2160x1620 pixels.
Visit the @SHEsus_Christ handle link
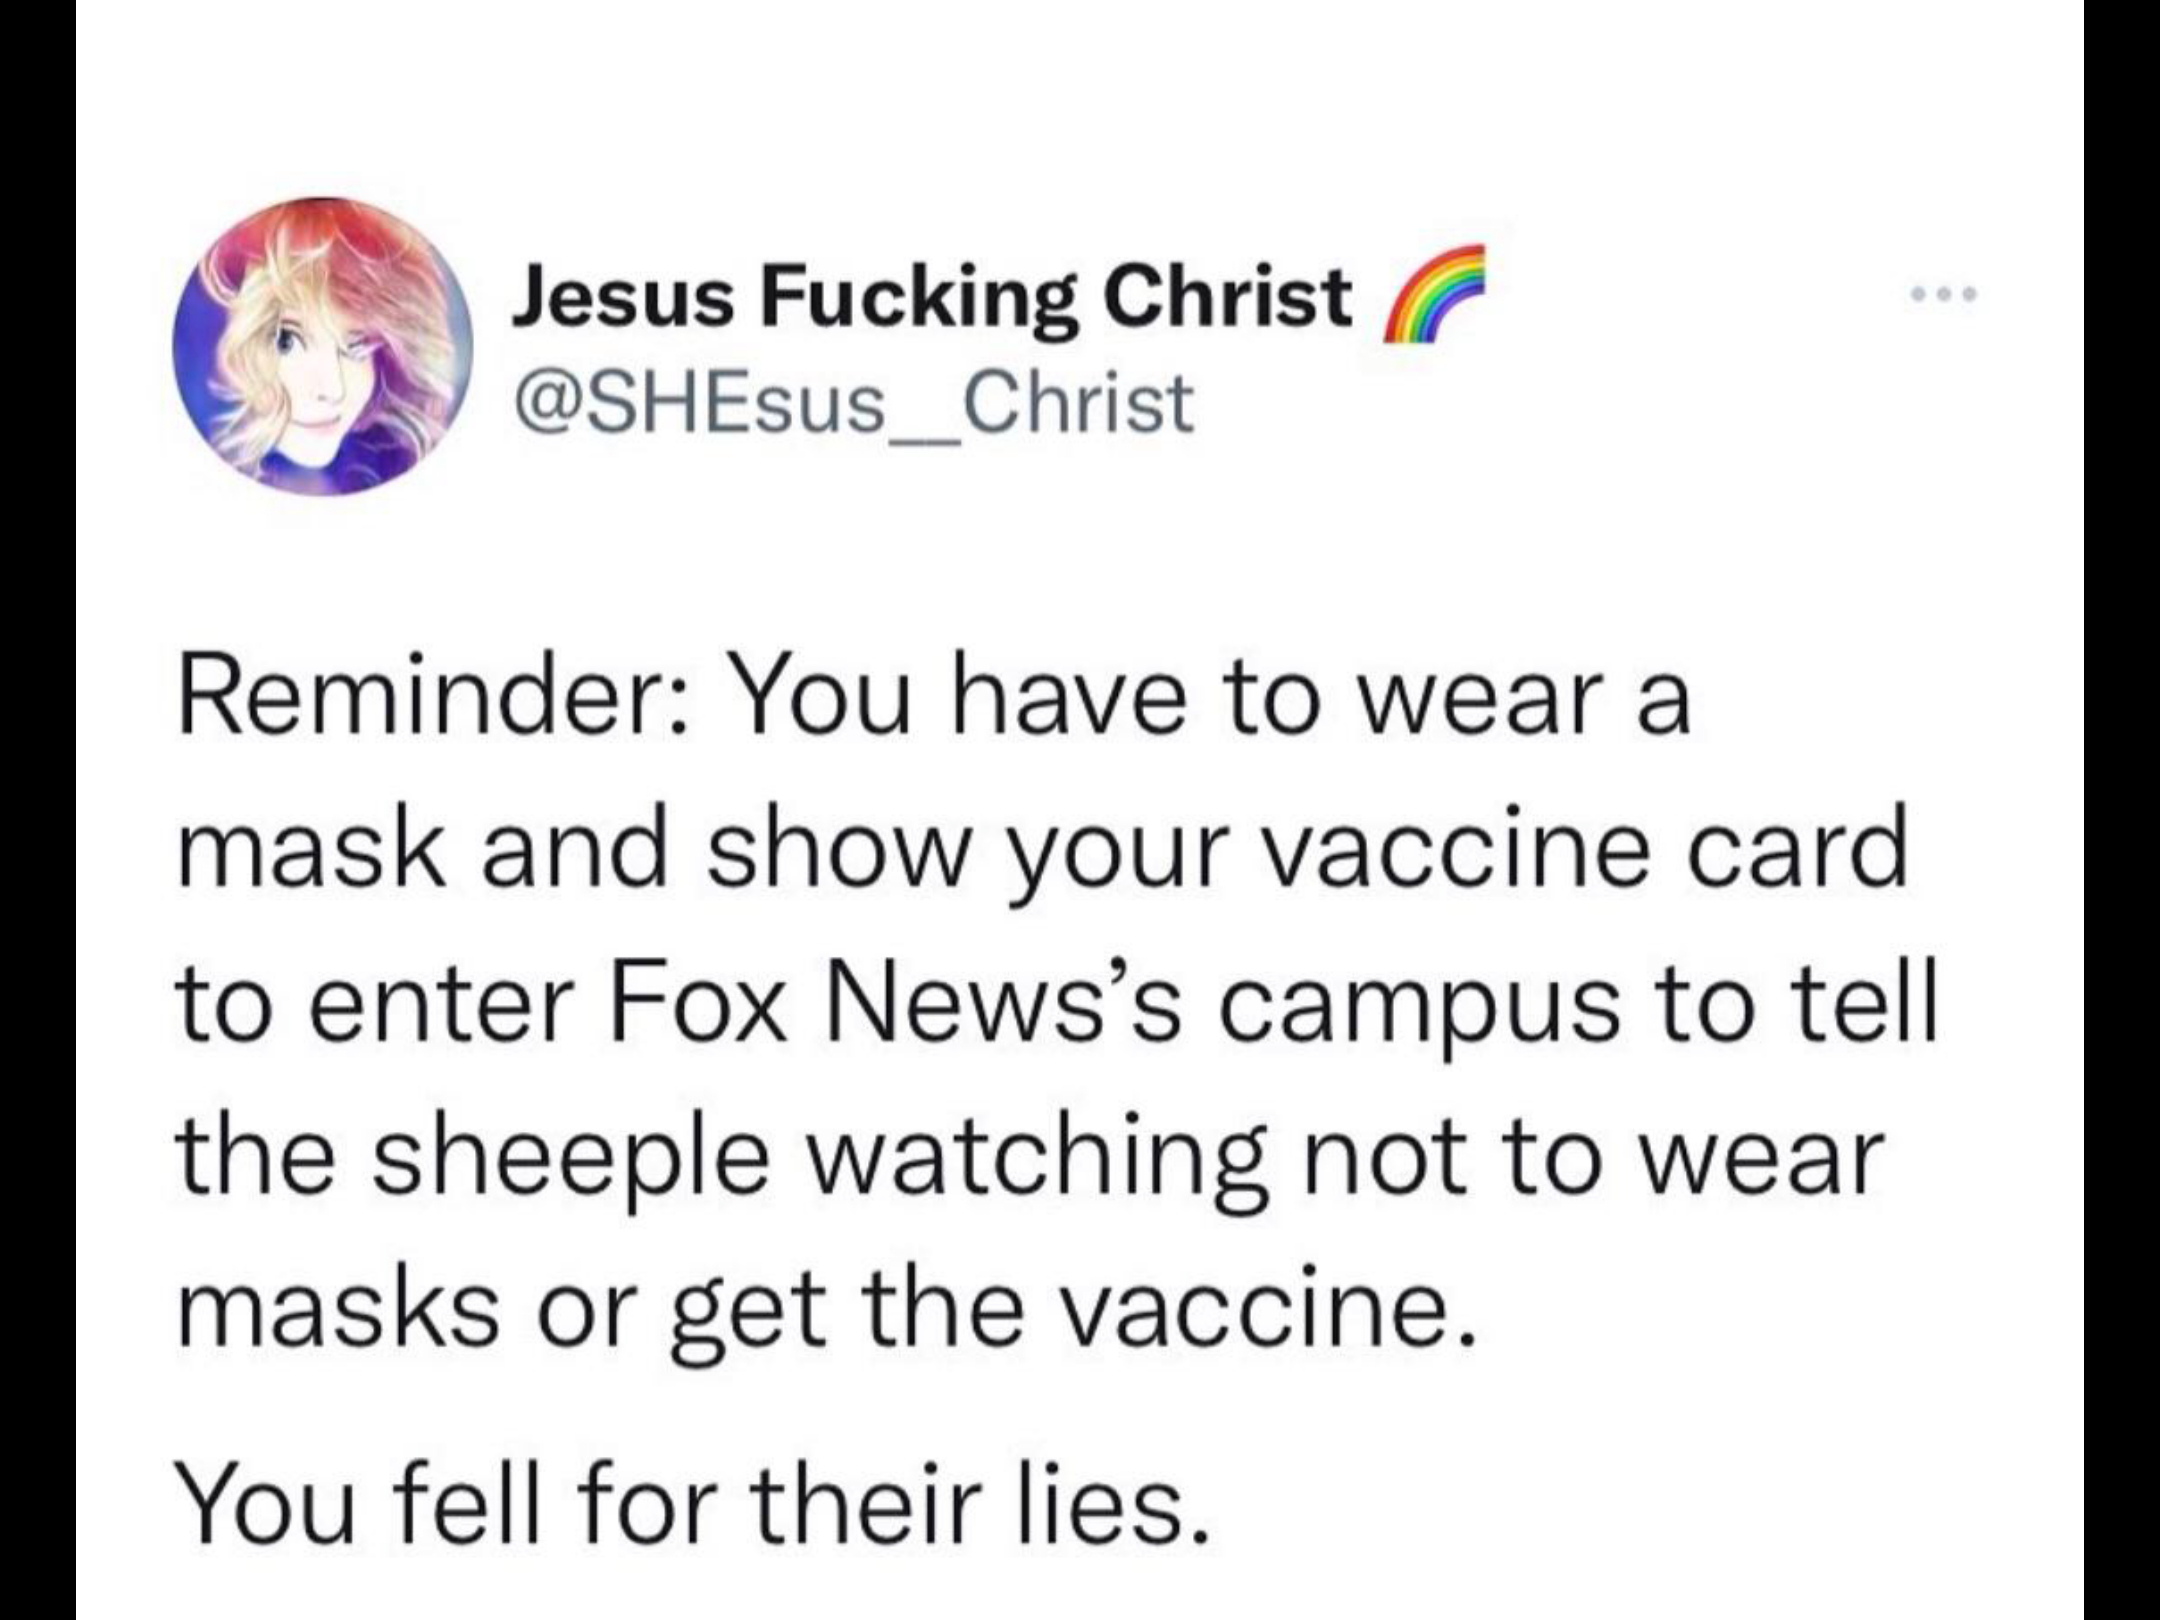(x=853, y=403)
